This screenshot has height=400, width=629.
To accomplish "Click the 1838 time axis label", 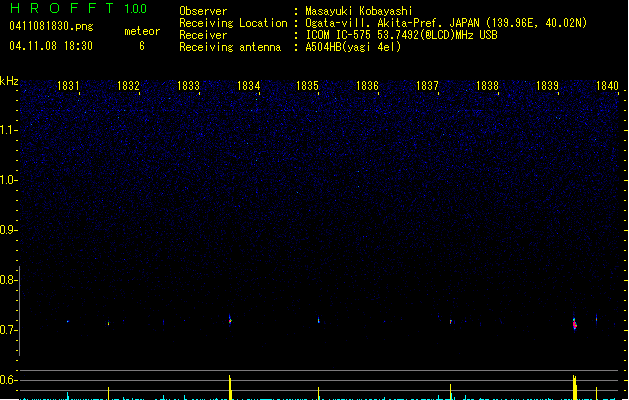I will point(487,85).
